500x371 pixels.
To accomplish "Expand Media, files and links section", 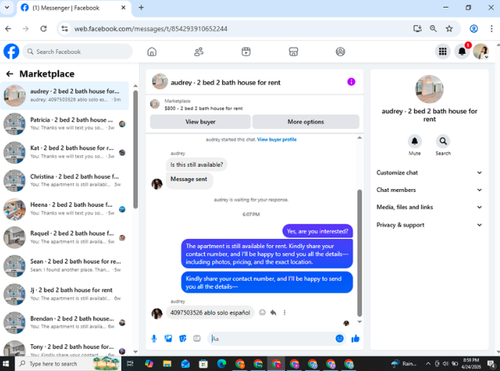I will pyautogui.click(x=429, y=207).
